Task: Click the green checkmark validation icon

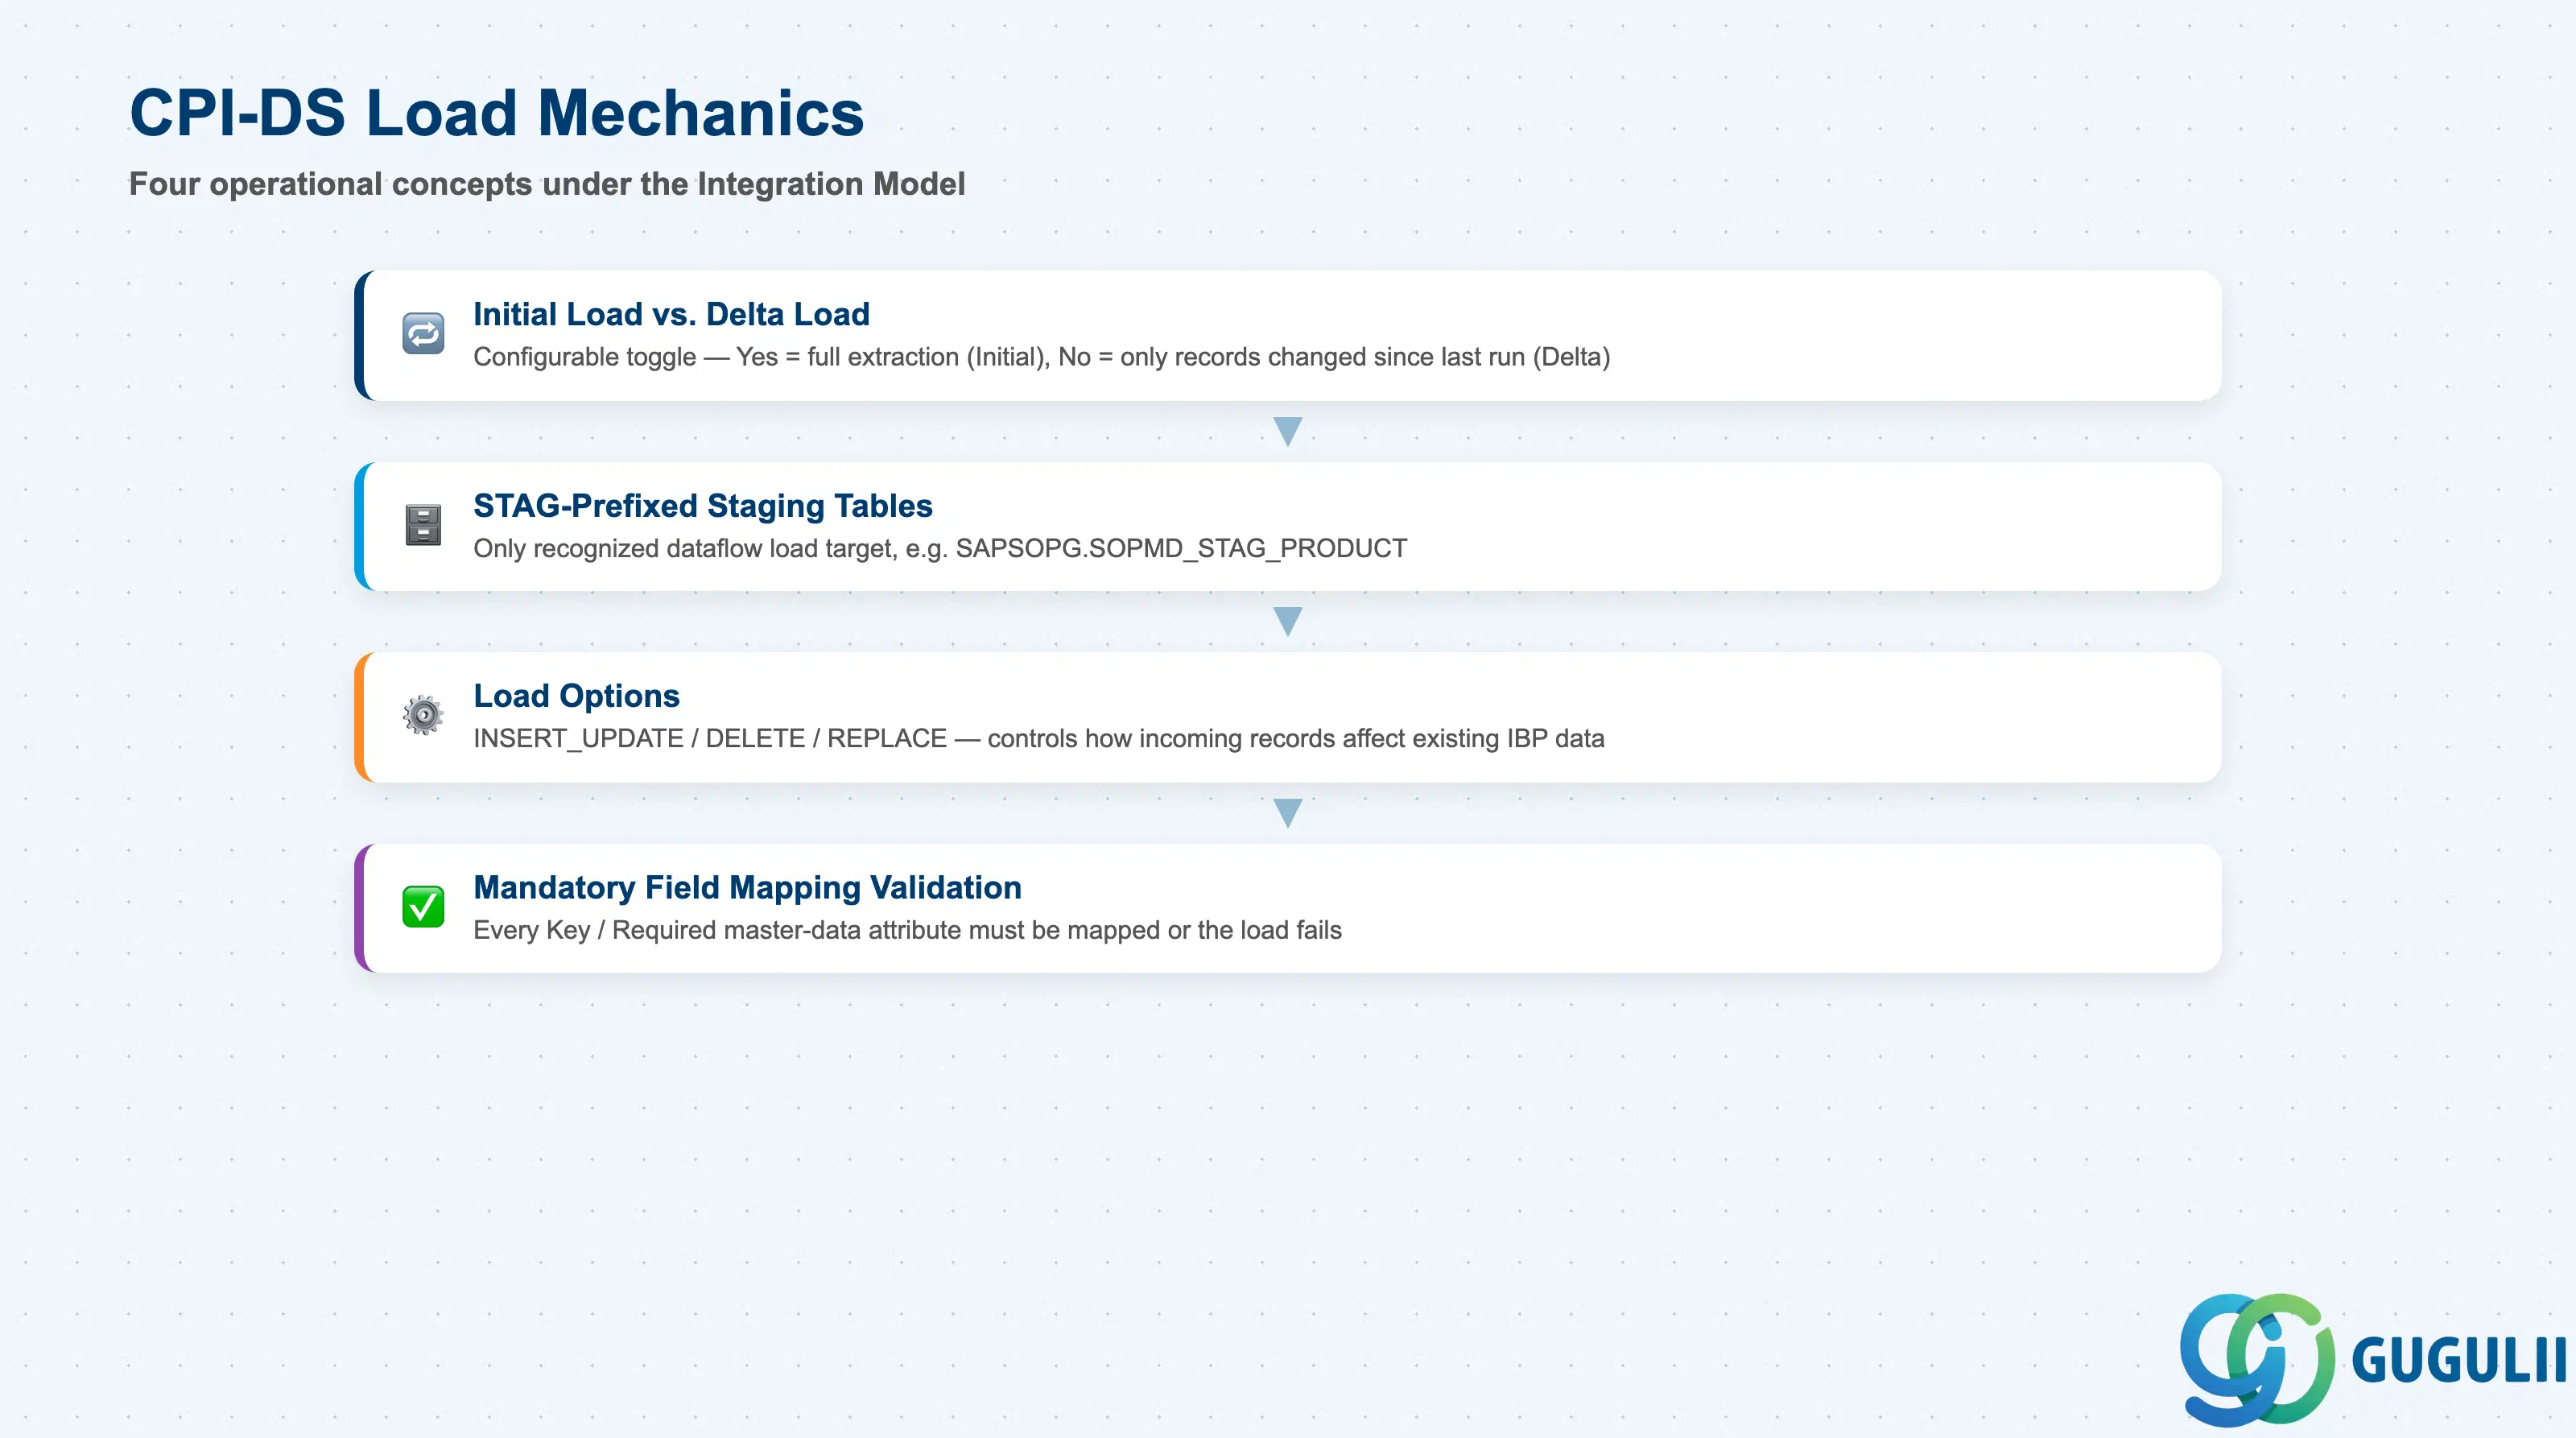Action: 423,907
